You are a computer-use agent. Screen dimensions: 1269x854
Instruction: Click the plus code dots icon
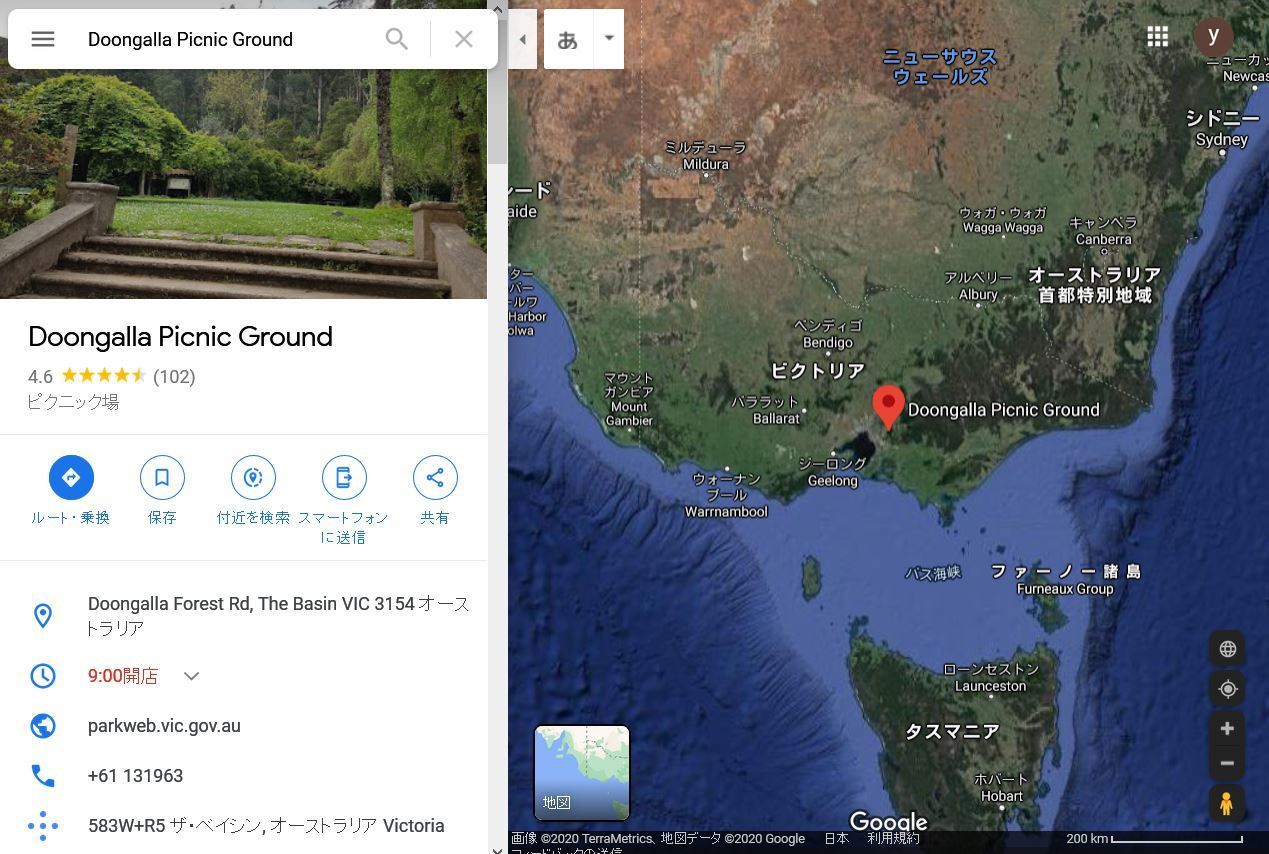(43, 826)
